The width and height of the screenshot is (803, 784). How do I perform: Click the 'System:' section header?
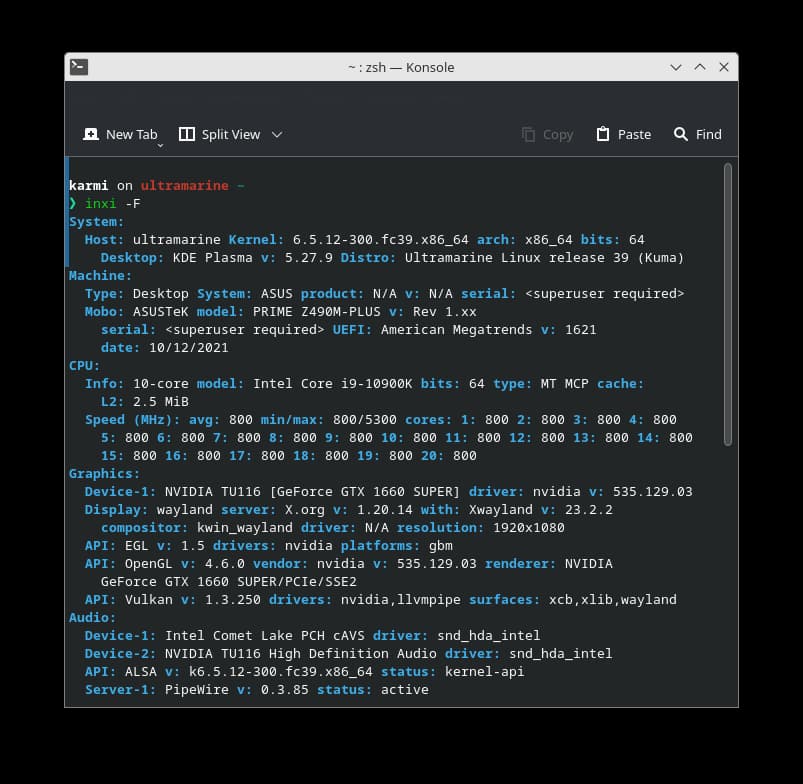[97, 222]
